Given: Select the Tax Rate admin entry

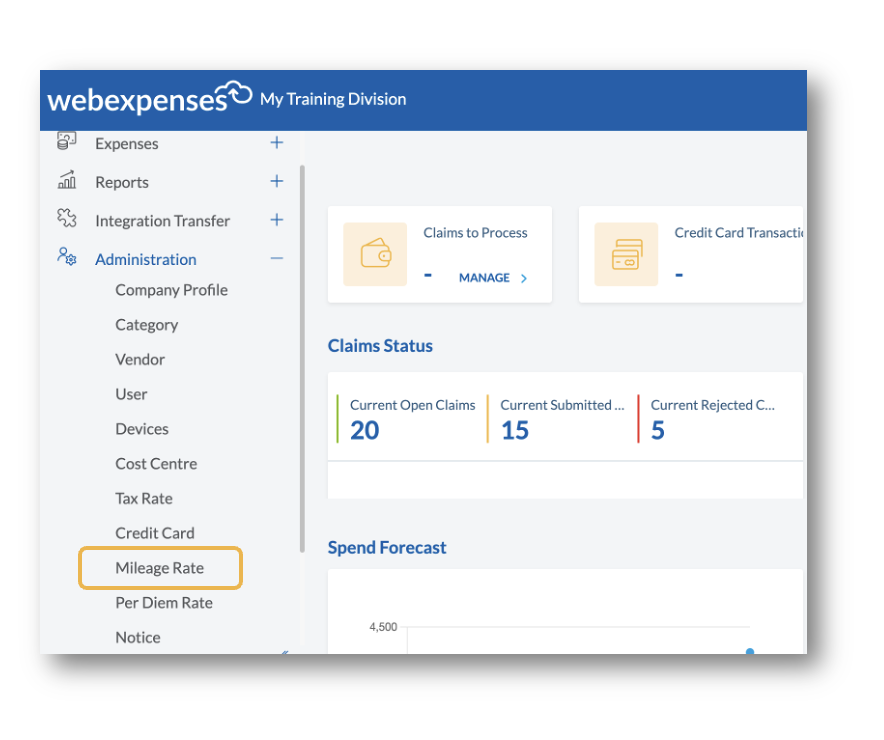Looking at the screenshot, I should click(x=142, y=498).
